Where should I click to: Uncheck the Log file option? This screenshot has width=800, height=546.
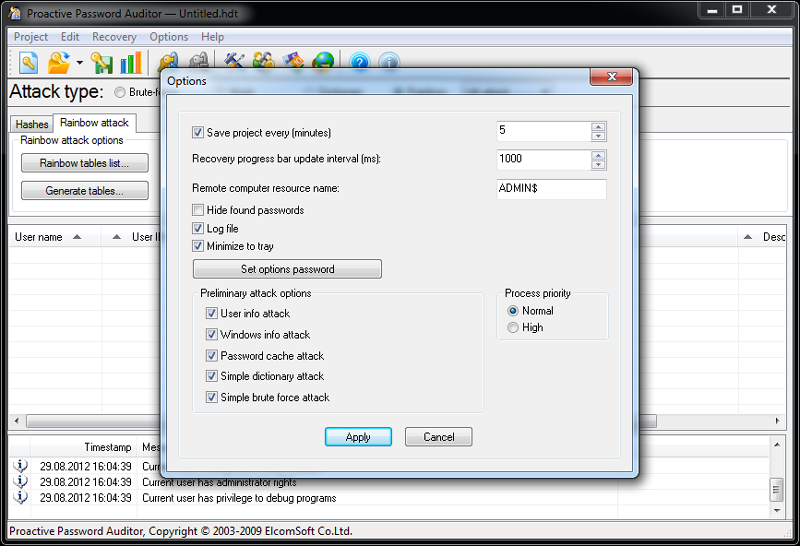click(198, 228)
